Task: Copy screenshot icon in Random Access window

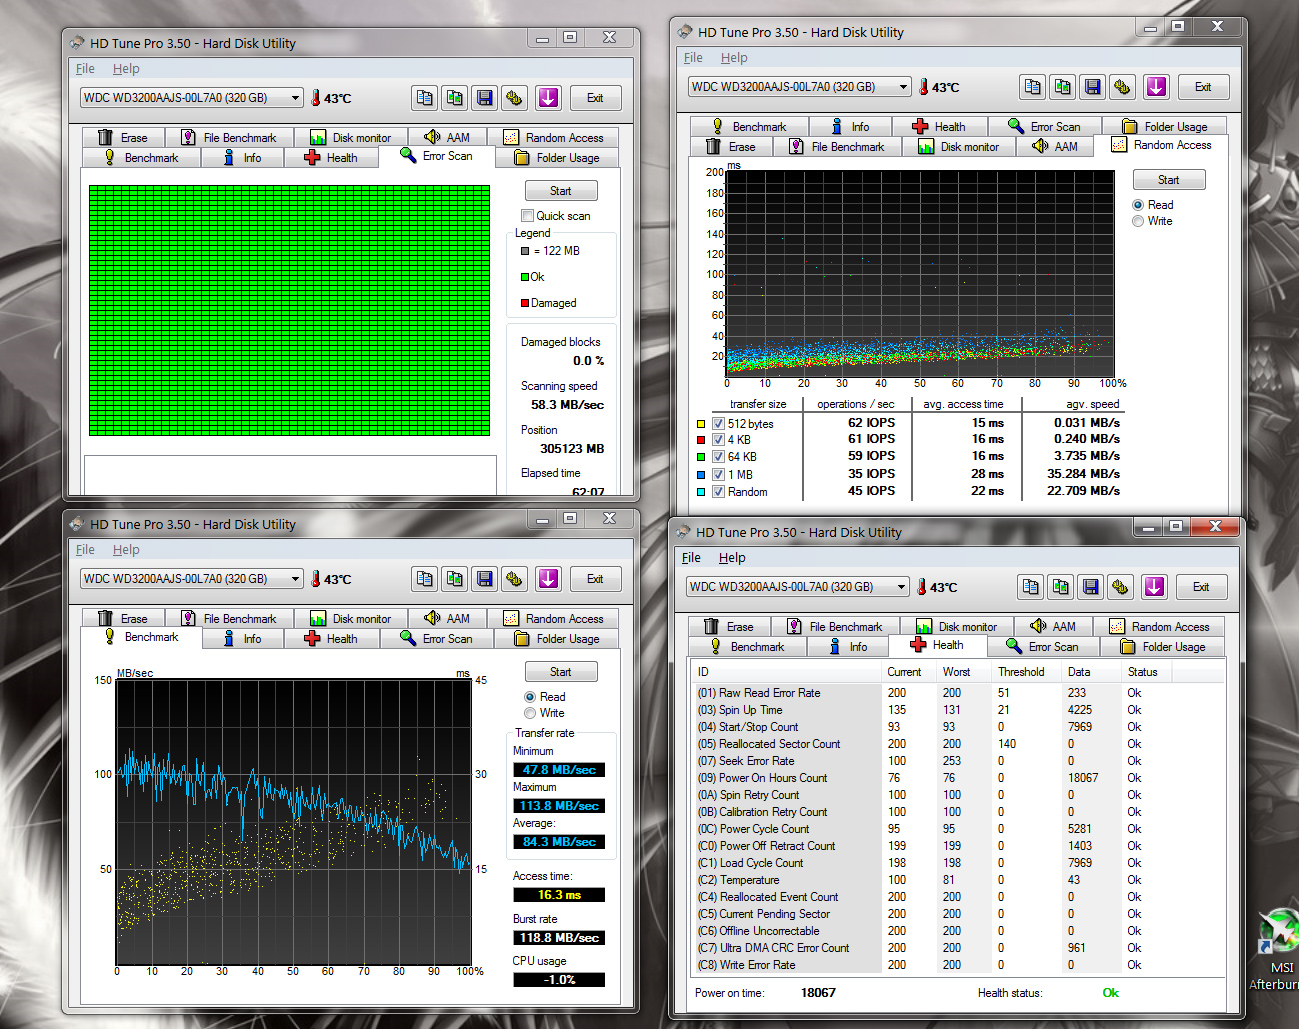Action: tap(1063, 87)
